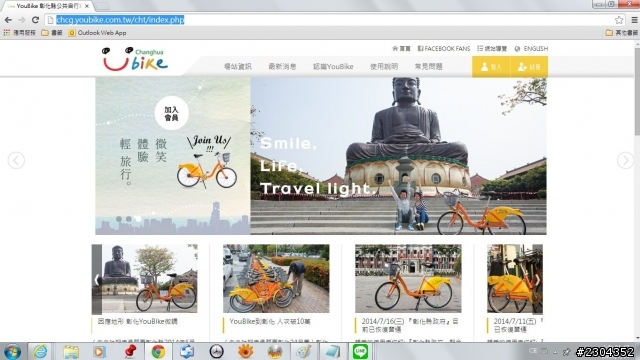Open the orange flower taskbar app
This screenshot has width=640, height=360.
click(x=245, y=351)
